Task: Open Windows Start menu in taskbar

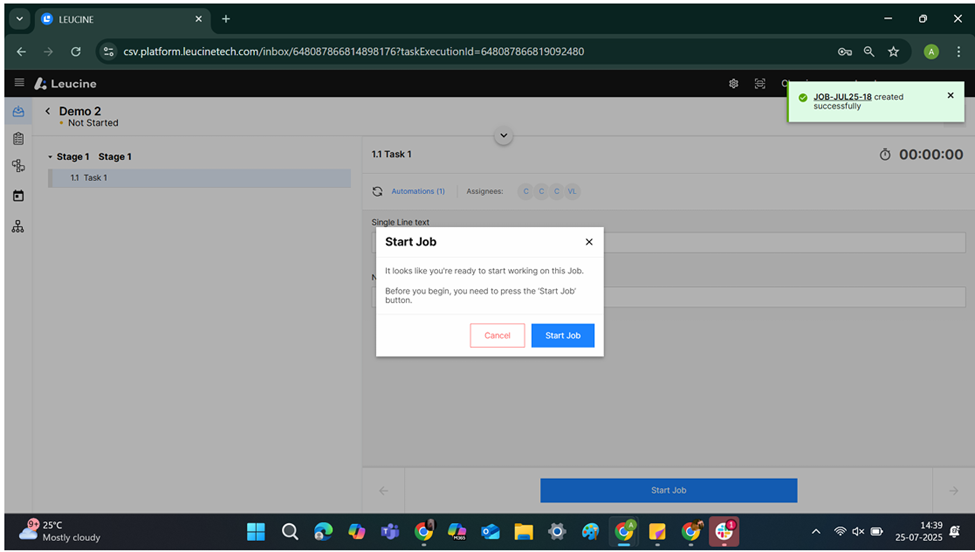Action: (x=256, y=532)
